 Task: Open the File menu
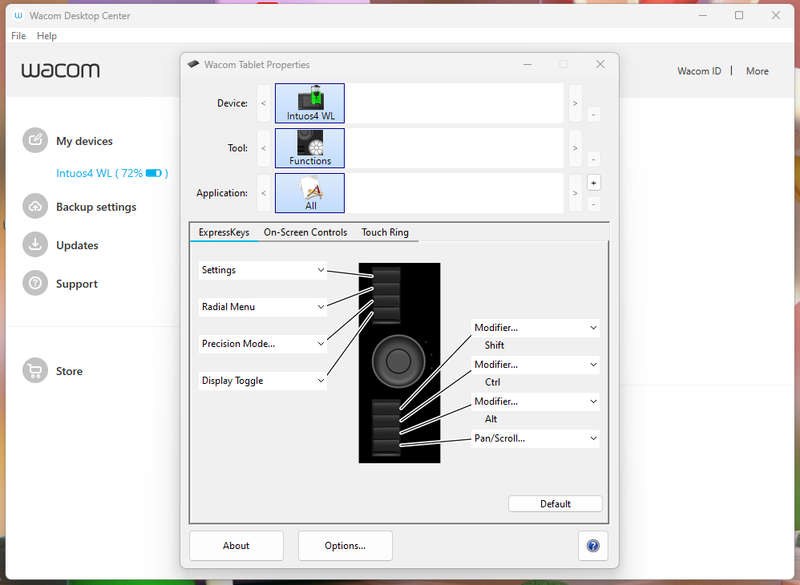18,36
